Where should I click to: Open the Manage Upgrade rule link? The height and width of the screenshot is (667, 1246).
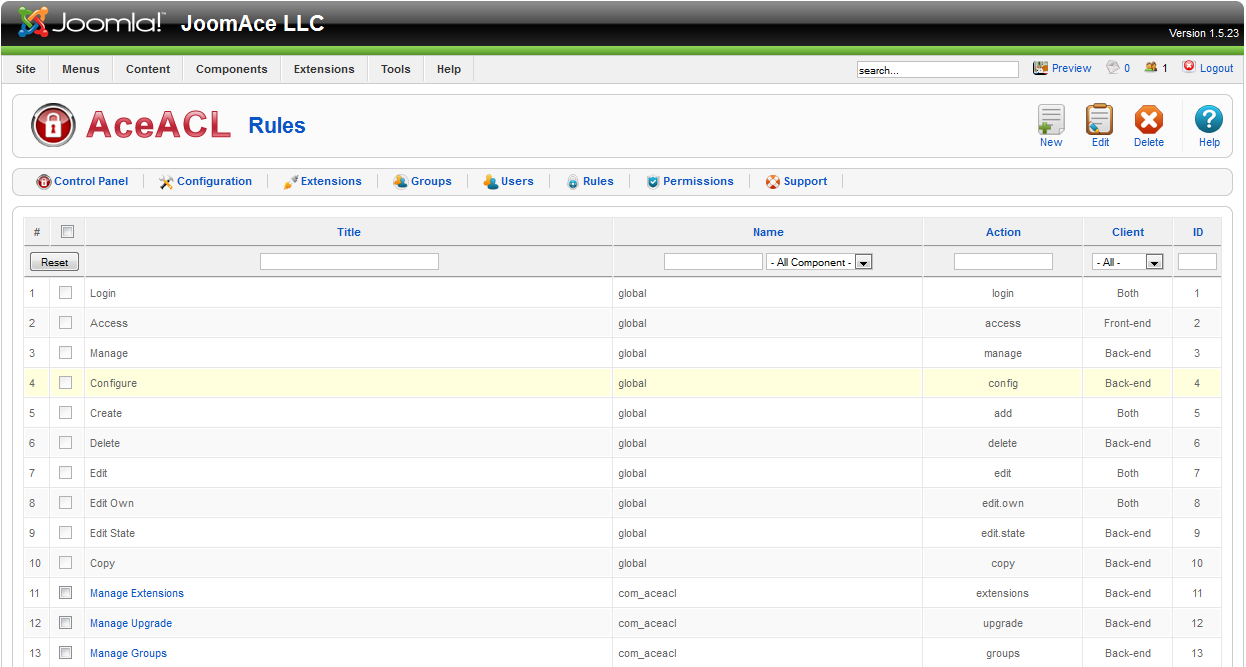pos(131,623)
